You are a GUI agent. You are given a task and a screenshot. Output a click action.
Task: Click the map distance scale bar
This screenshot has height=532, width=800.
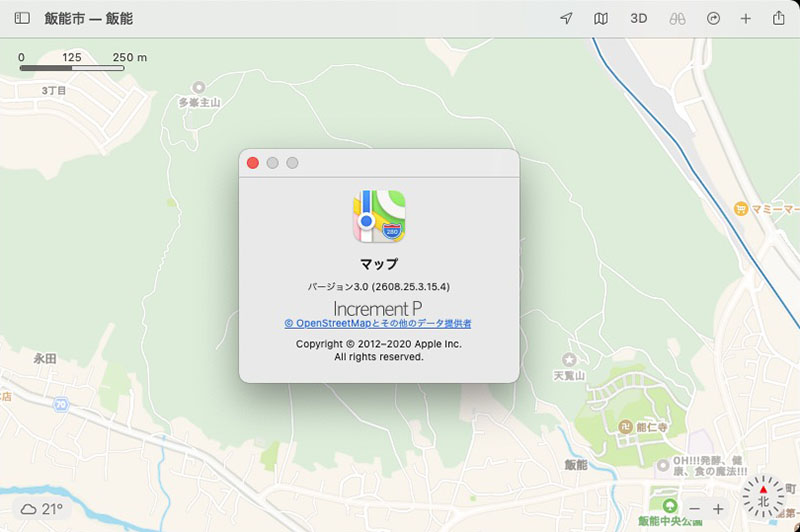click(72, 68)
